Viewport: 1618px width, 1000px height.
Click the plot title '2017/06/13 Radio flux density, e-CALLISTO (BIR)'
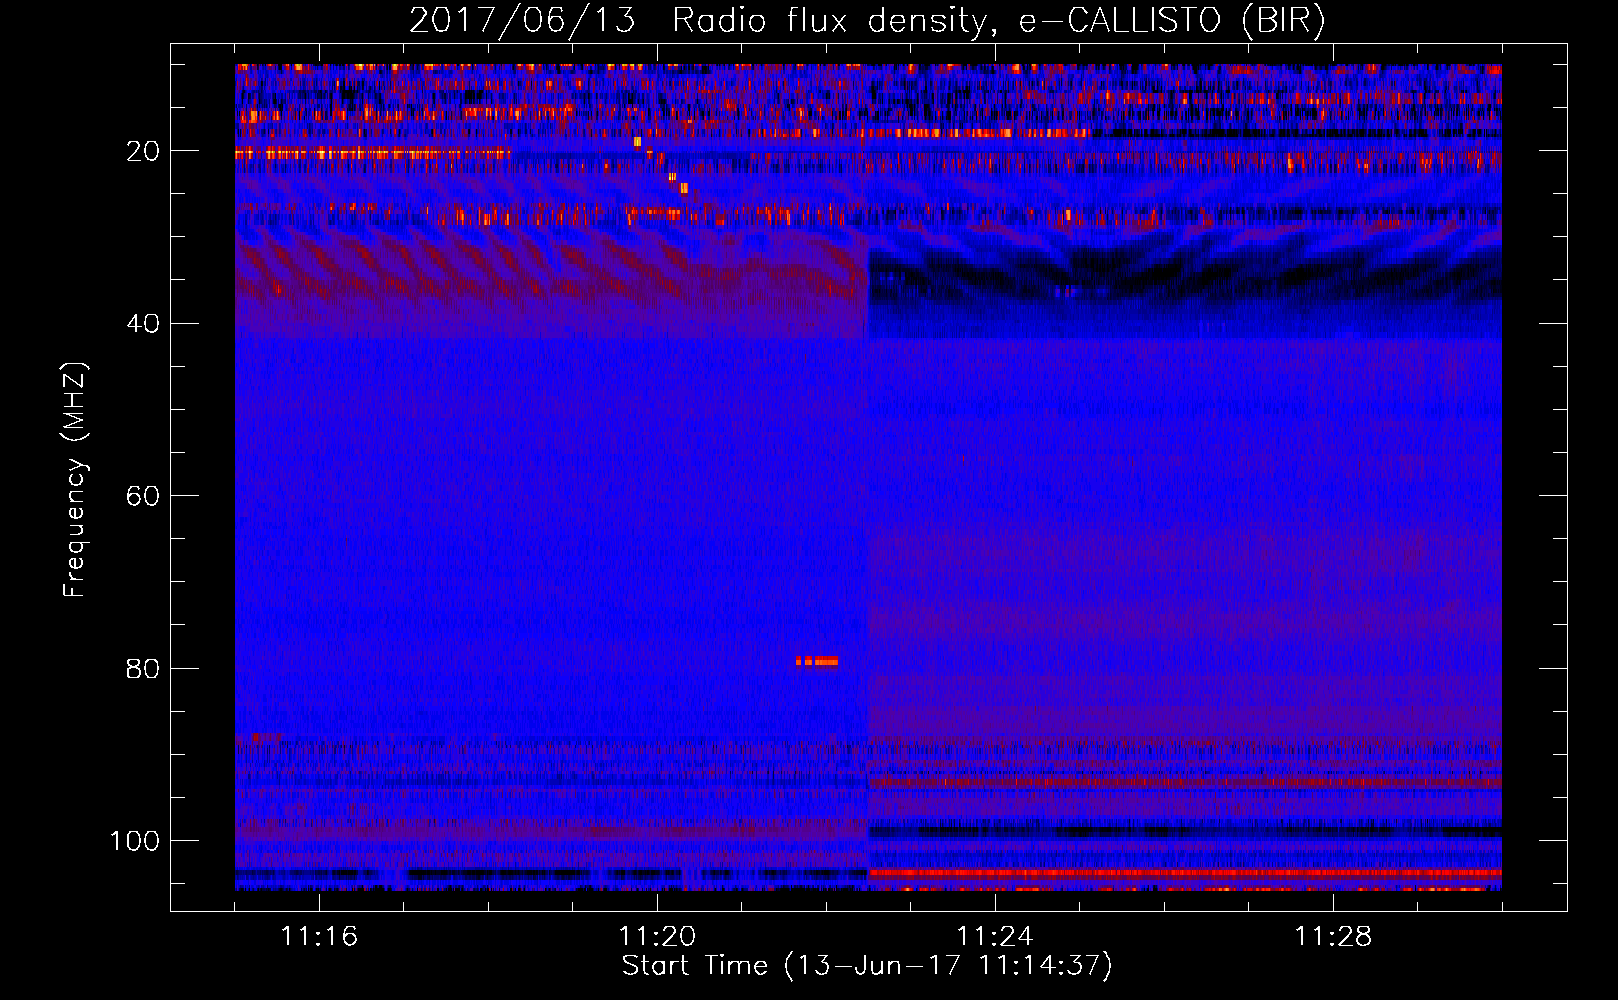click(x=867, y=20)
